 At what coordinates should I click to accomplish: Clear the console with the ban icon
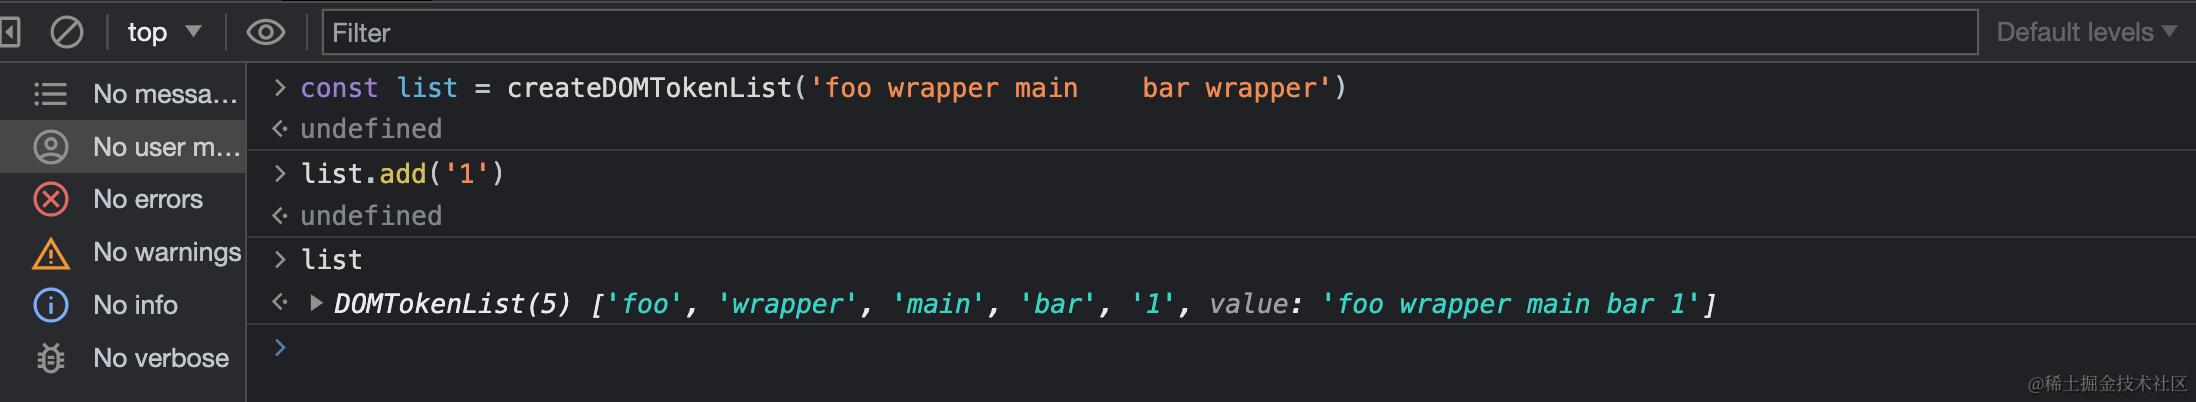click(x=67, y=33)
